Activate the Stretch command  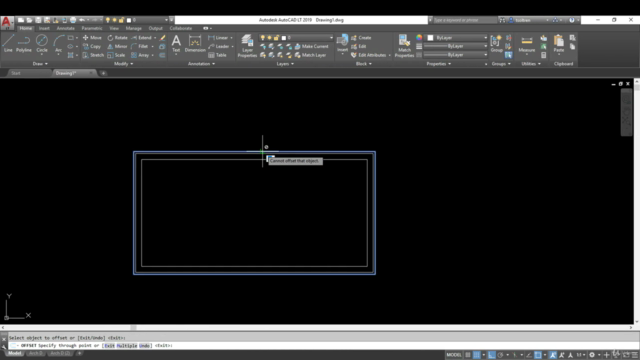pos(93,55)
